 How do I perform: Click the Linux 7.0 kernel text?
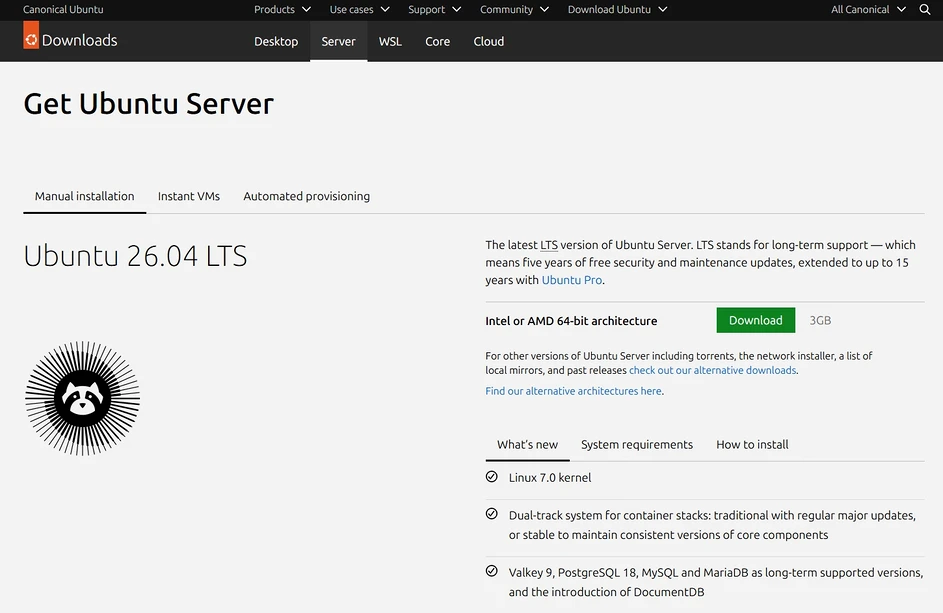coord(550,478)
